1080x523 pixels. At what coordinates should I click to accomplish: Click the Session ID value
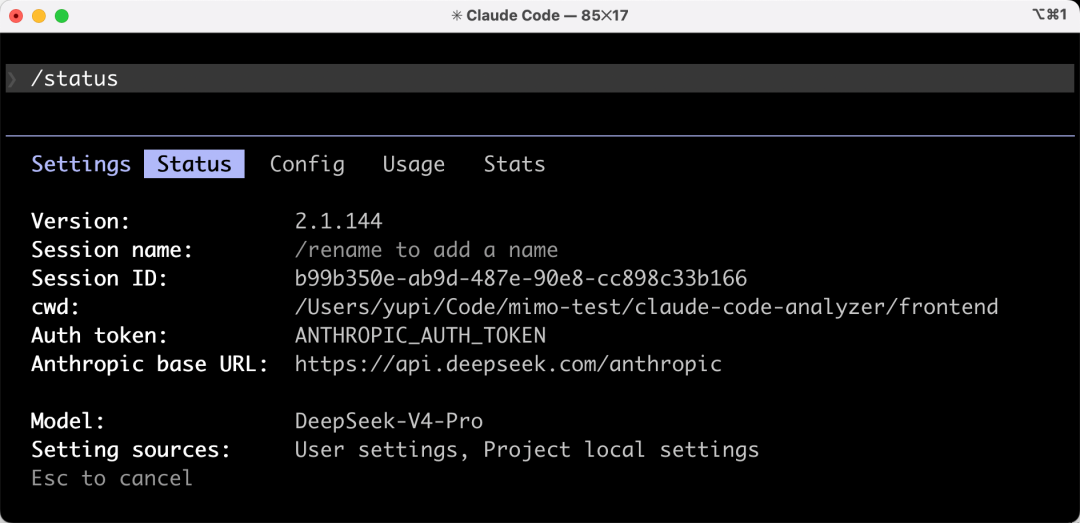[x=521, y=278]
